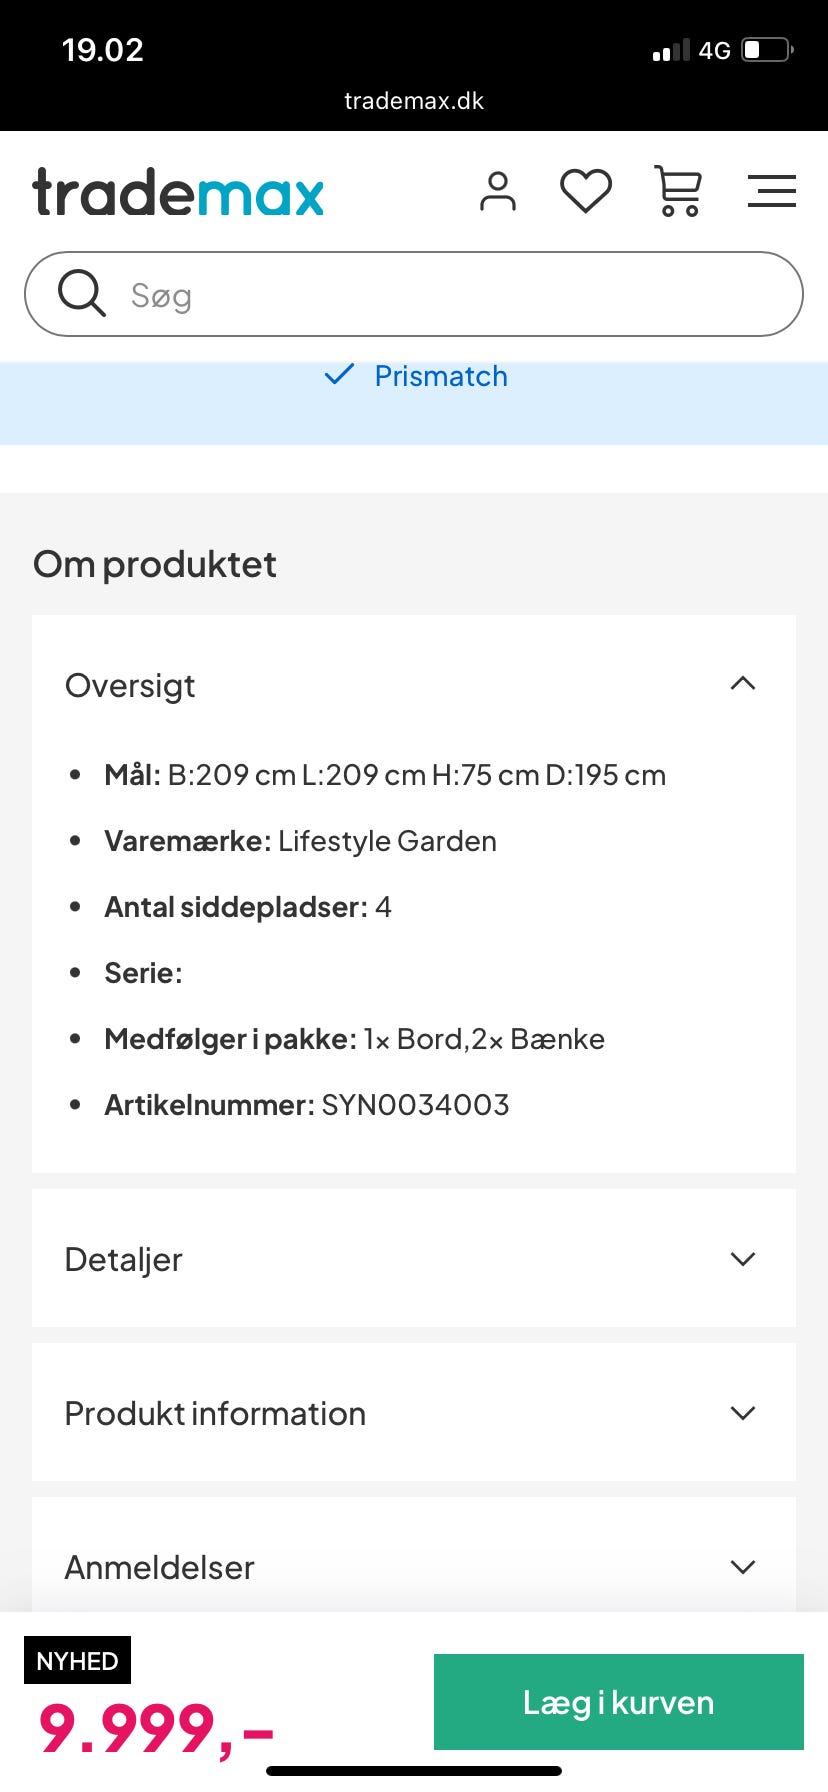The height and width of the screenshot is (1792, 828).
Task: Open the hamburger navigation menu
Action: [771, 191]
